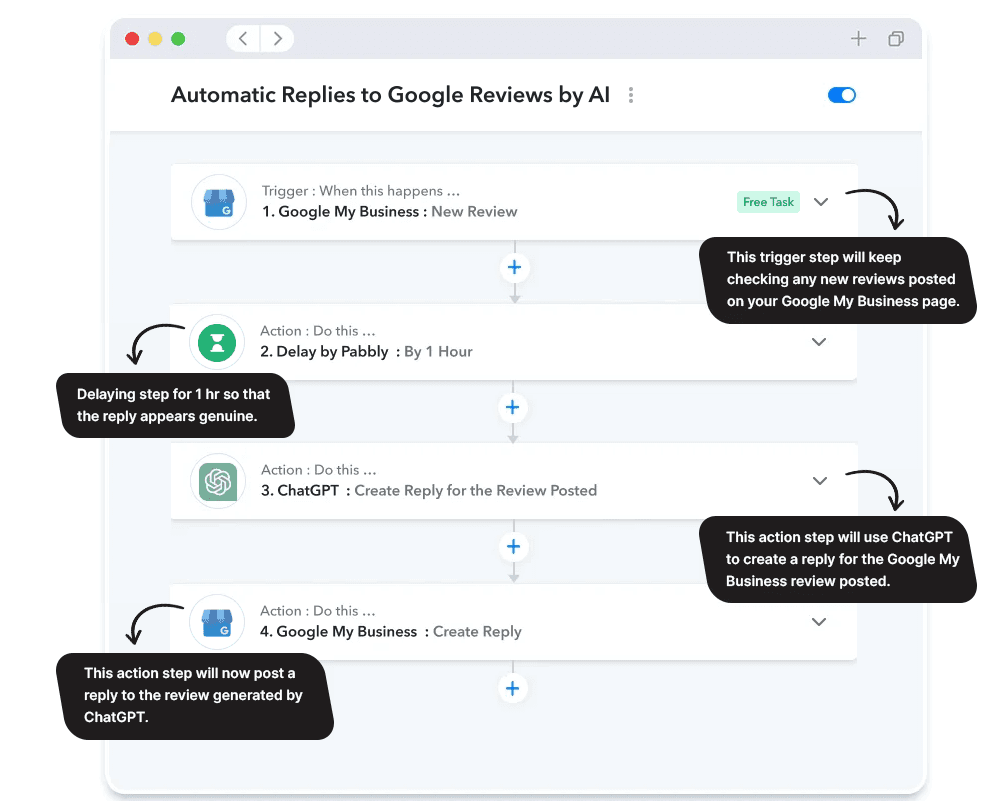This screenshot has height=801, width=1002.
Task: Click the red close window button
Action: click(132, 39)
